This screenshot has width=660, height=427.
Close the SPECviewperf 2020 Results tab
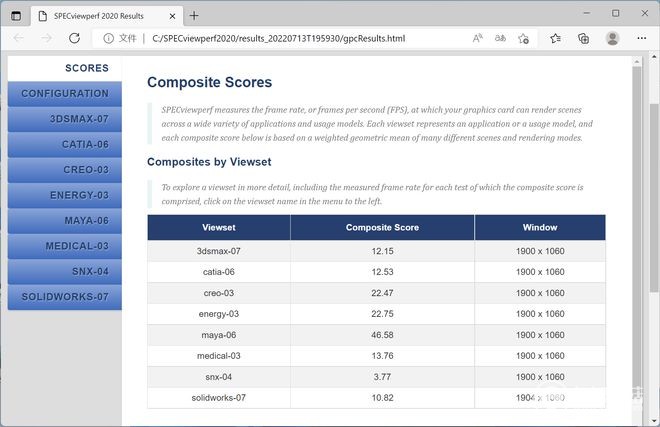[172, 16]
